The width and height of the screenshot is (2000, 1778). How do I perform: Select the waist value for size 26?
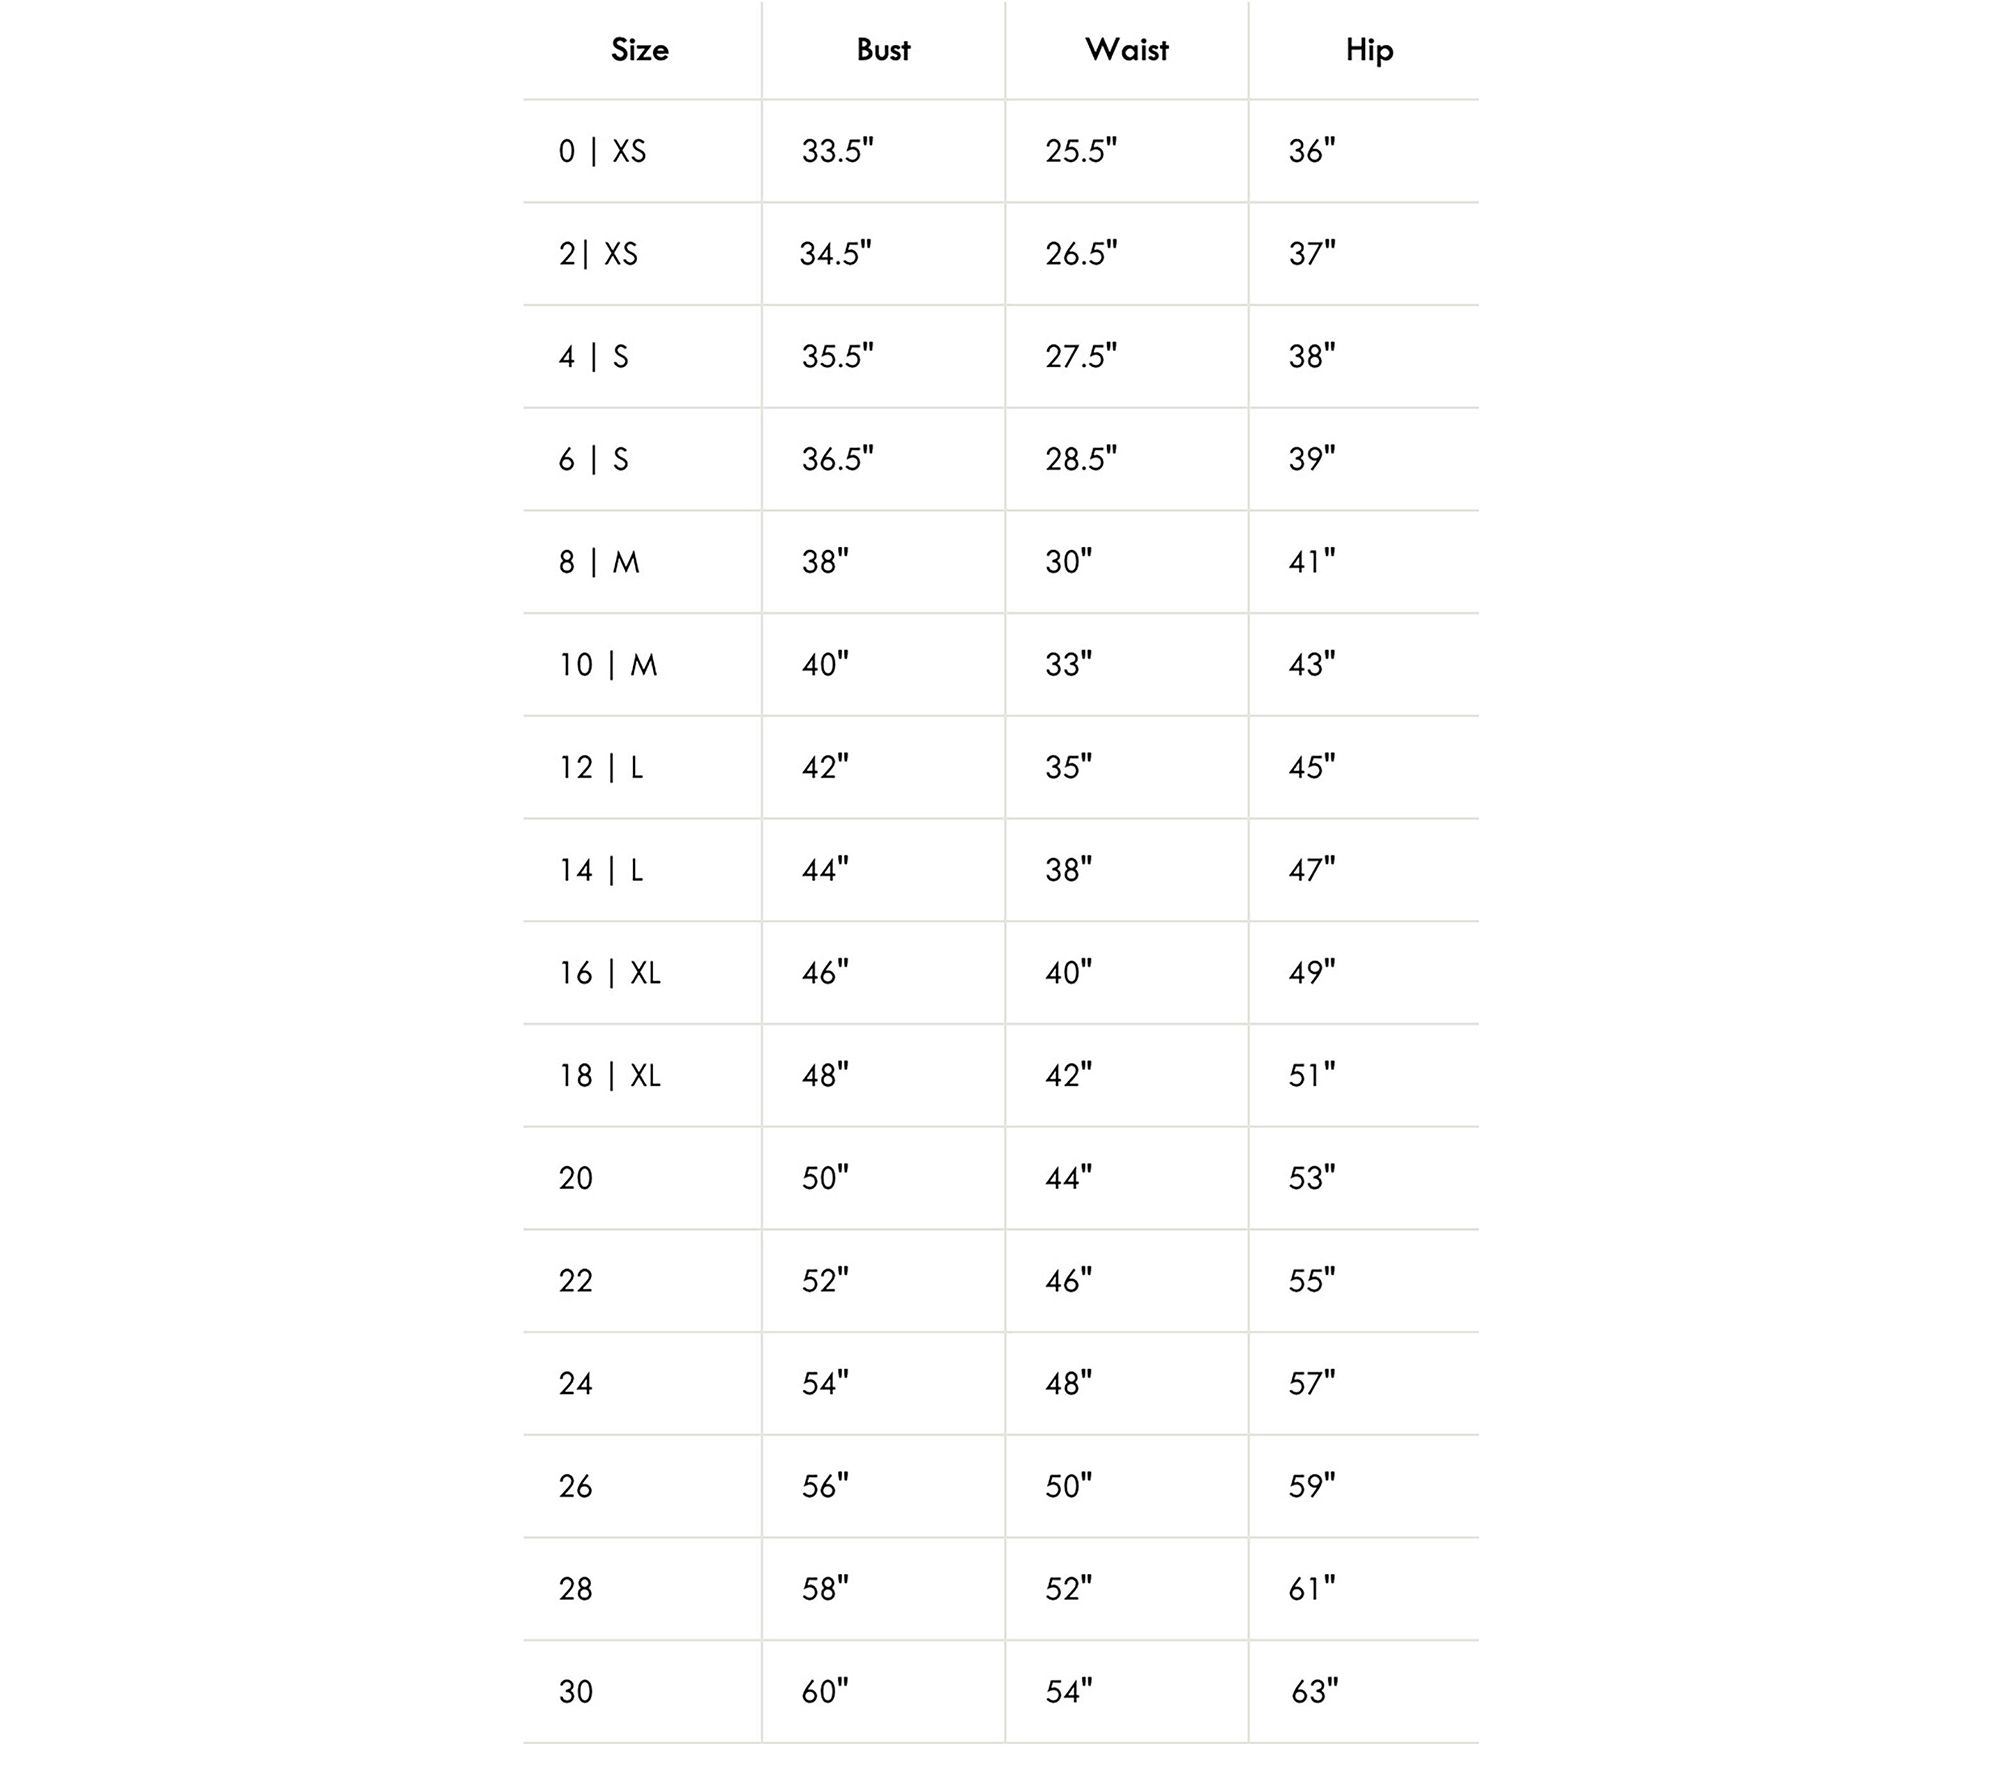click(1068, 1487)
